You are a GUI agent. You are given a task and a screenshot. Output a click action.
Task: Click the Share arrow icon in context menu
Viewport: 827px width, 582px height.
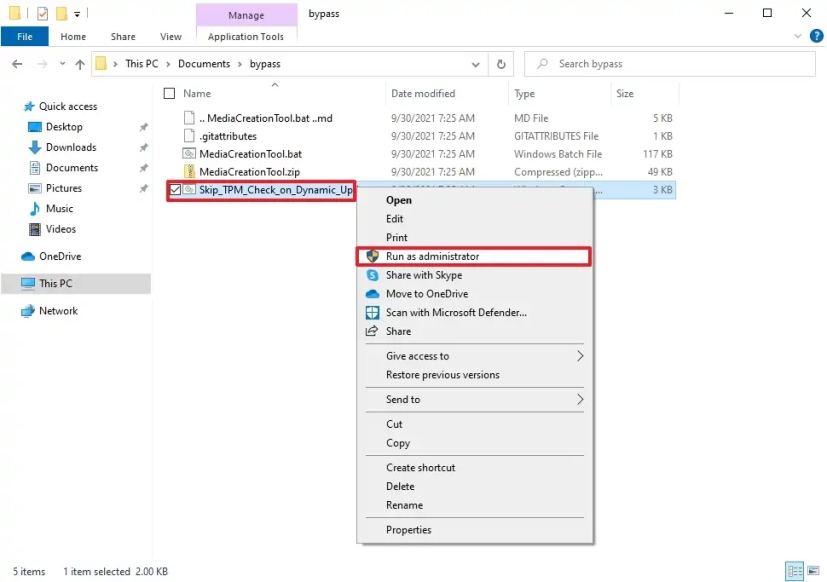[x=372, y=331]
